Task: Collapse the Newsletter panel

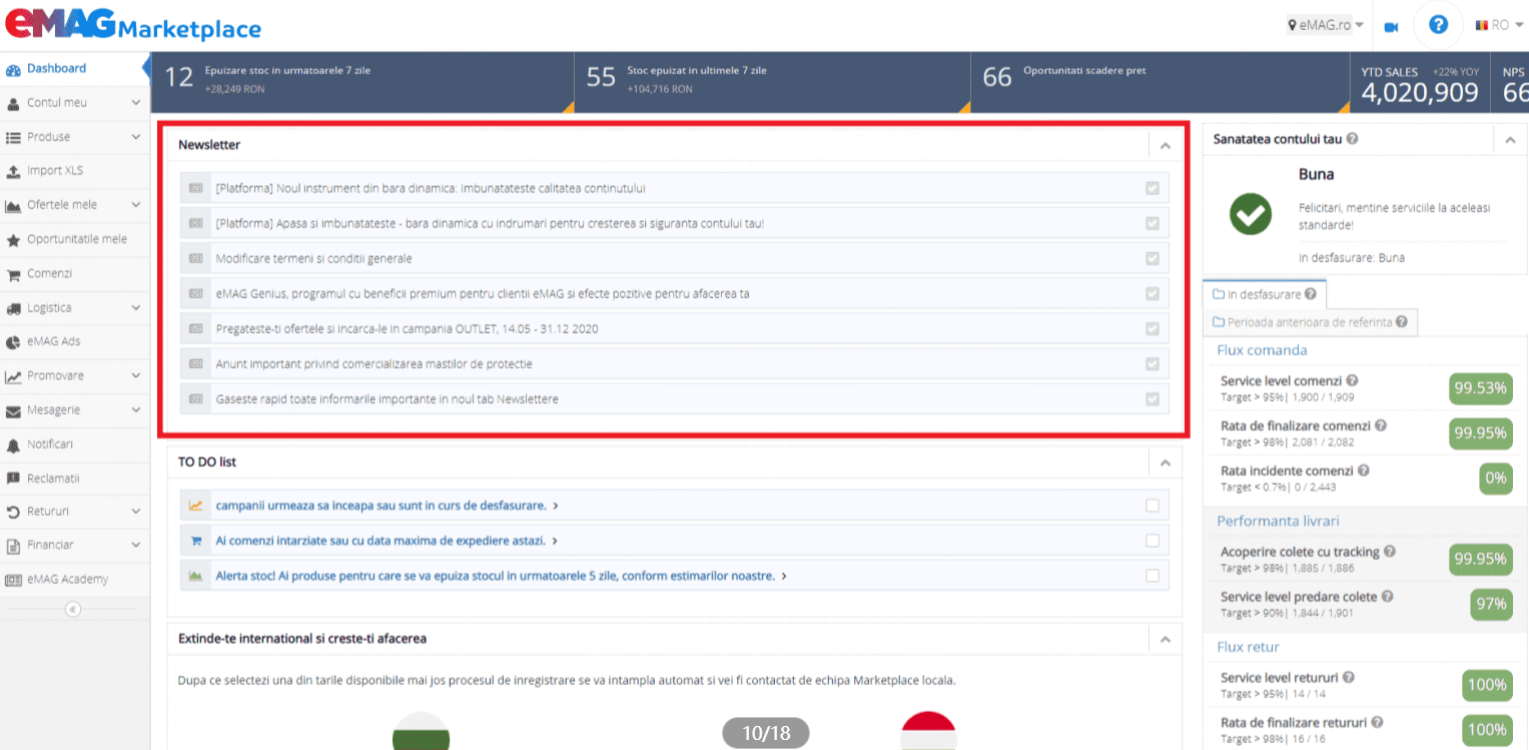Action: click(1165, 145)
